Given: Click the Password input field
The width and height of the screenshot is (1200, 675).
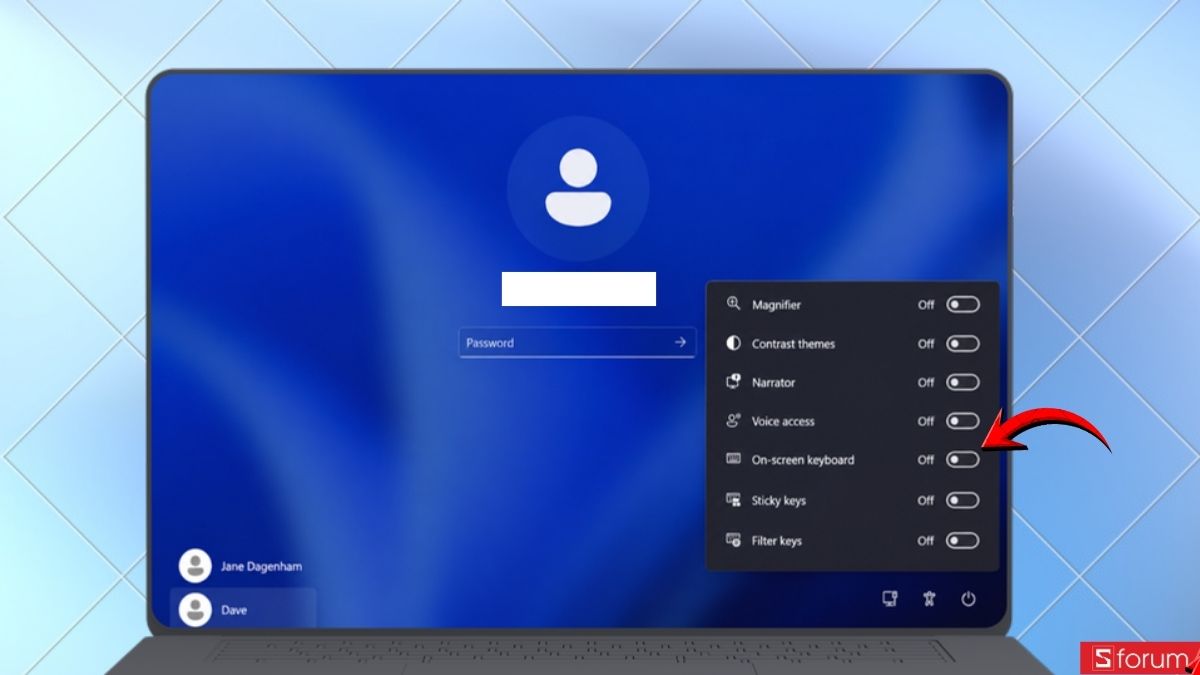Looking at the screenshot, I should [x=577, y=342].
